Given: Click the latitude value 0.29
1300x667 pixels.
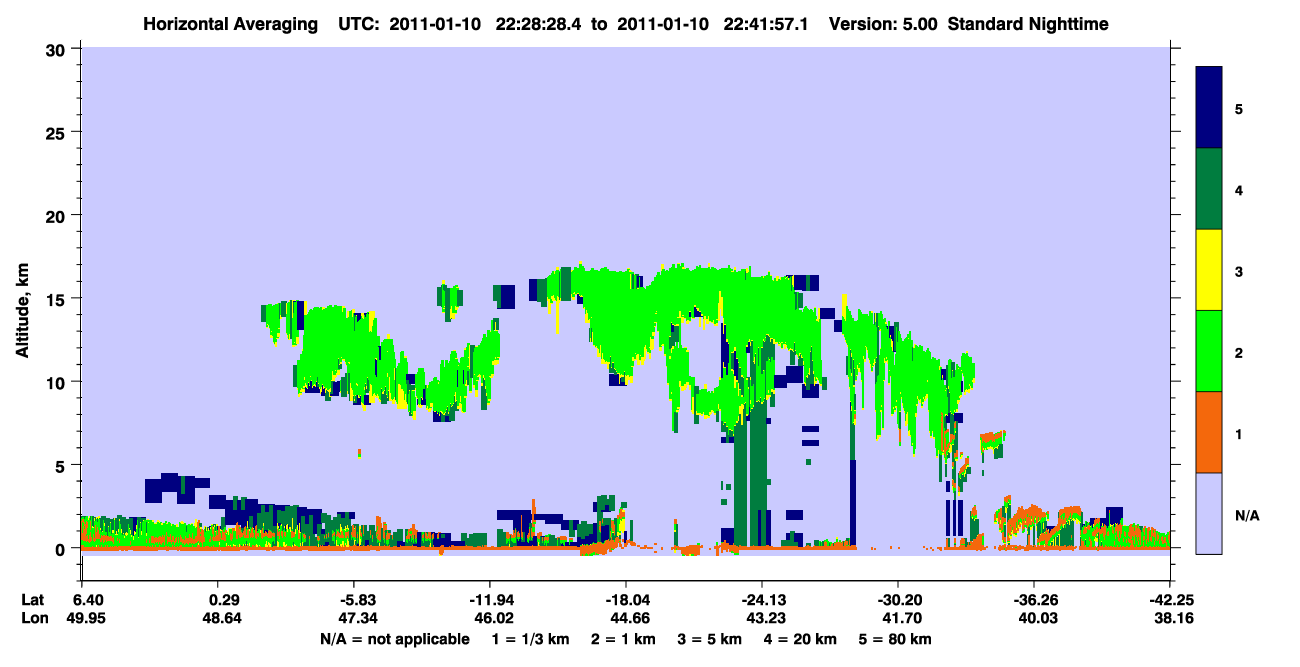Looking at the screenshot, I should [x=224, y=600].
